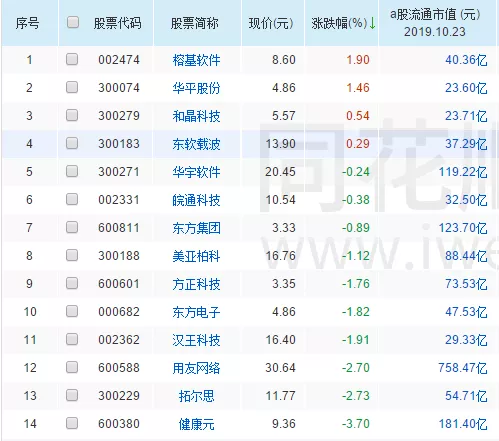Select checkbox for row 300229
Screen dimensions: 499x441
tap(72, 395)
